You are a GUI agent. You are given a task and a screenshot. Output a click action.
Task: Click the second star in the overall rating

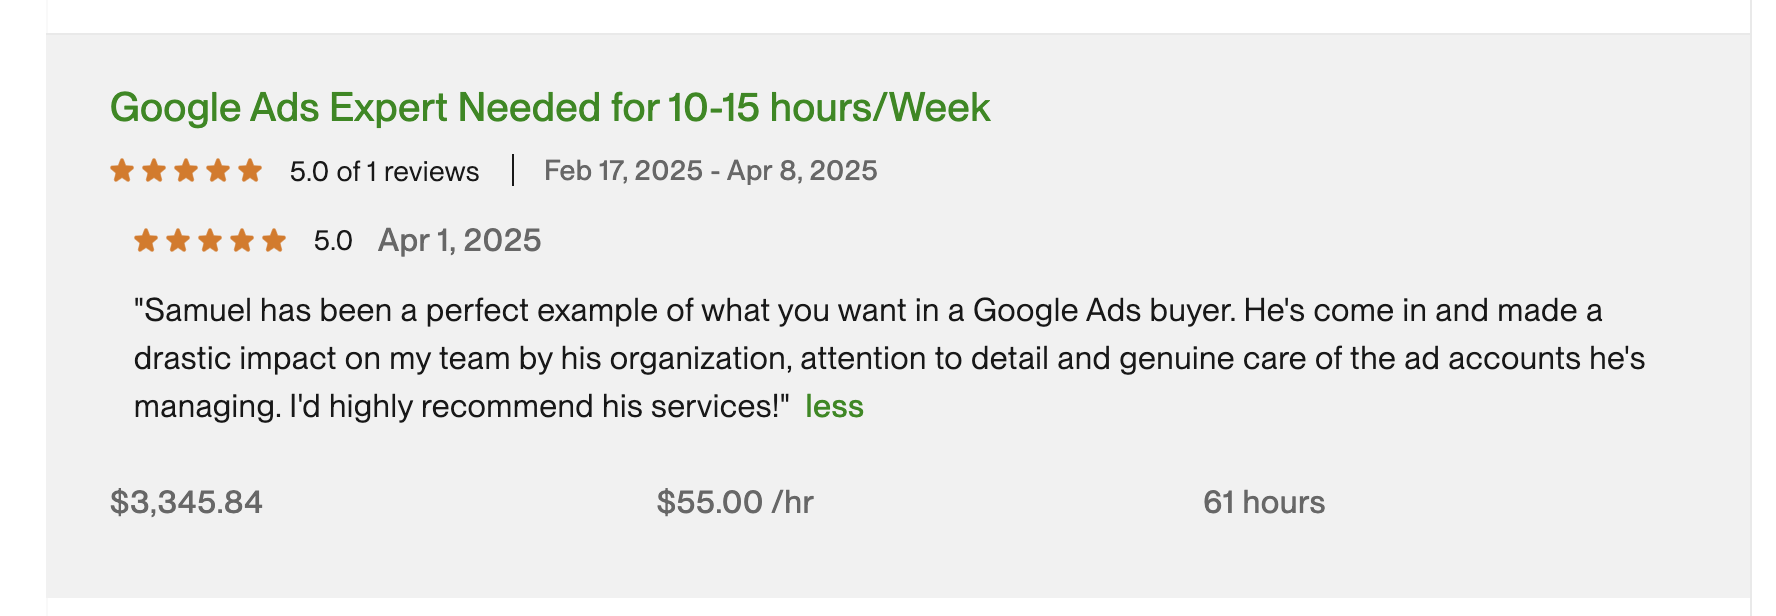click(x=152, y=170)
